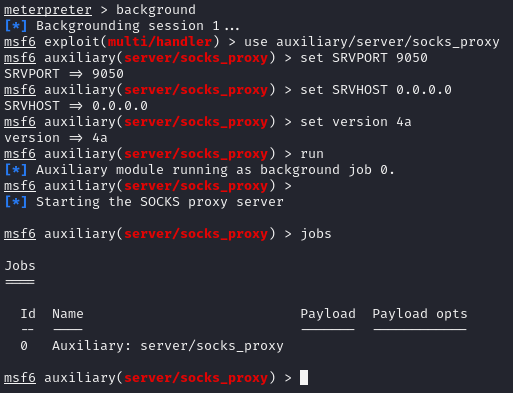Click the 'Payload opts' column header
Screen dimensions: 513x393
click(x=420, y=314)
